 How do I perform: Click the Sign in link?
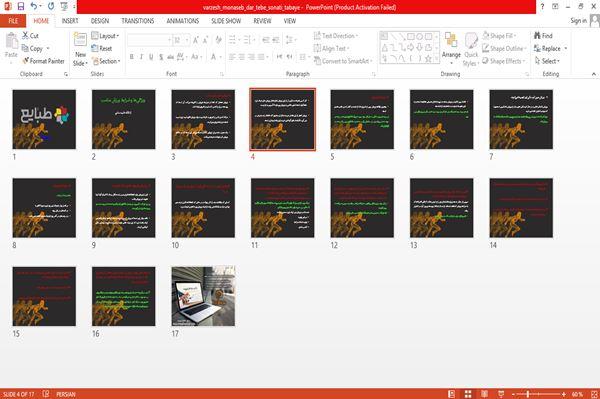tap(579, 21)
